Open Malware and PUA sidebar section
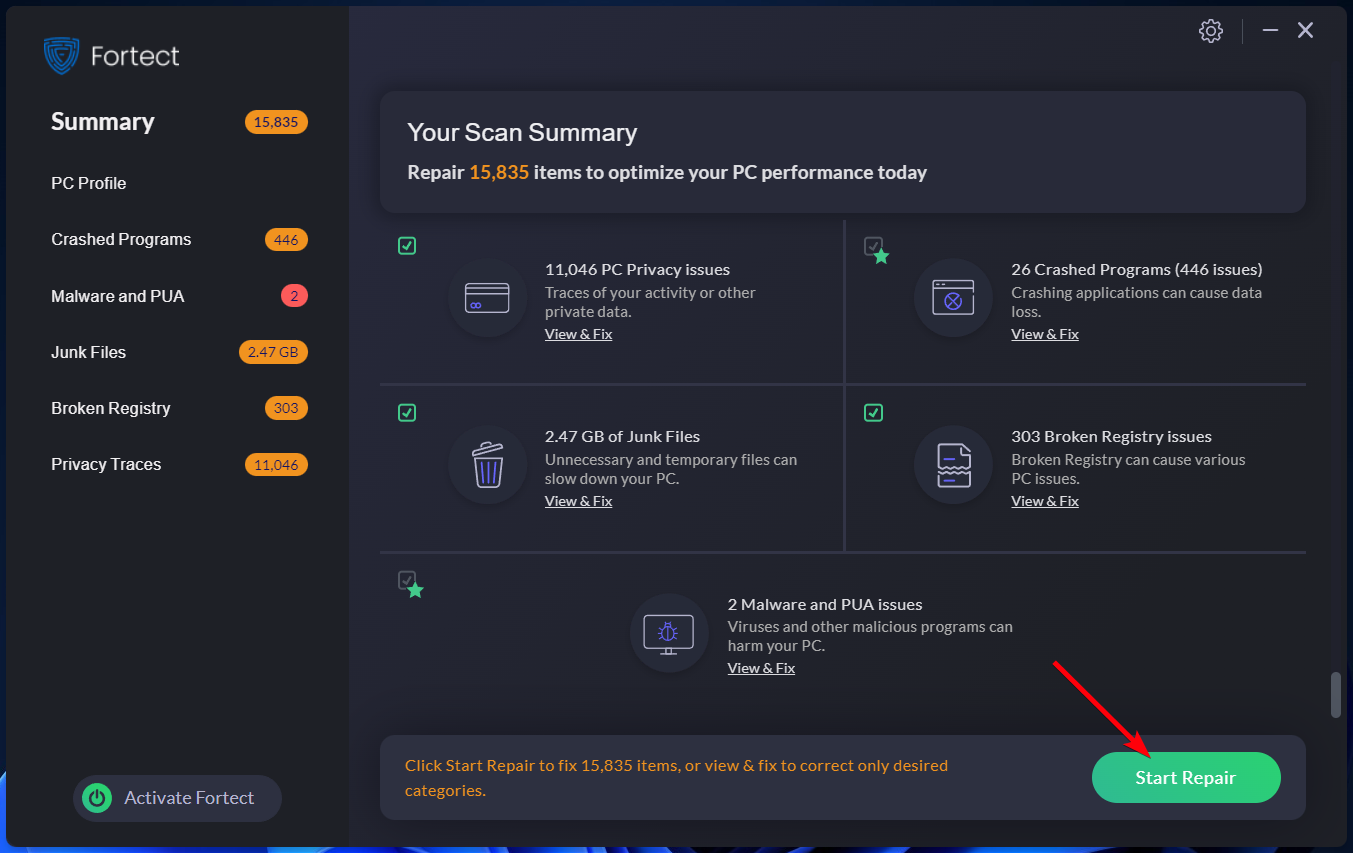 tap(118, 296)
